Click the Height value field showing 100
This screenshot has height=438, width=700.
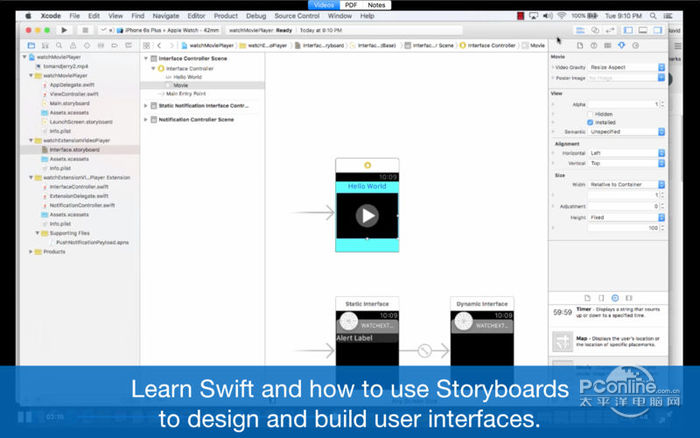point(624,228)
